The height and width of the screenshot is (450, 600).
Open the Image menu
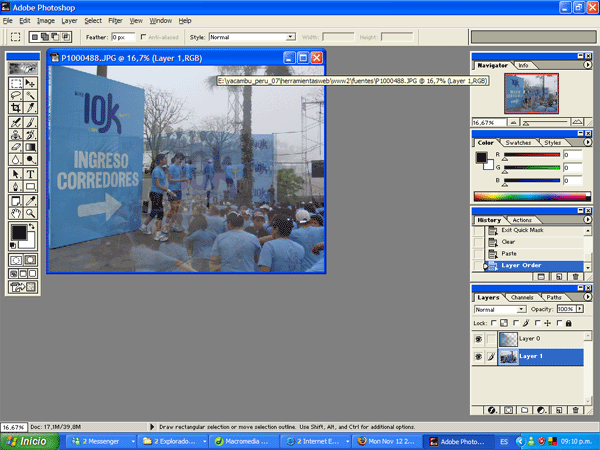[46, 21]
